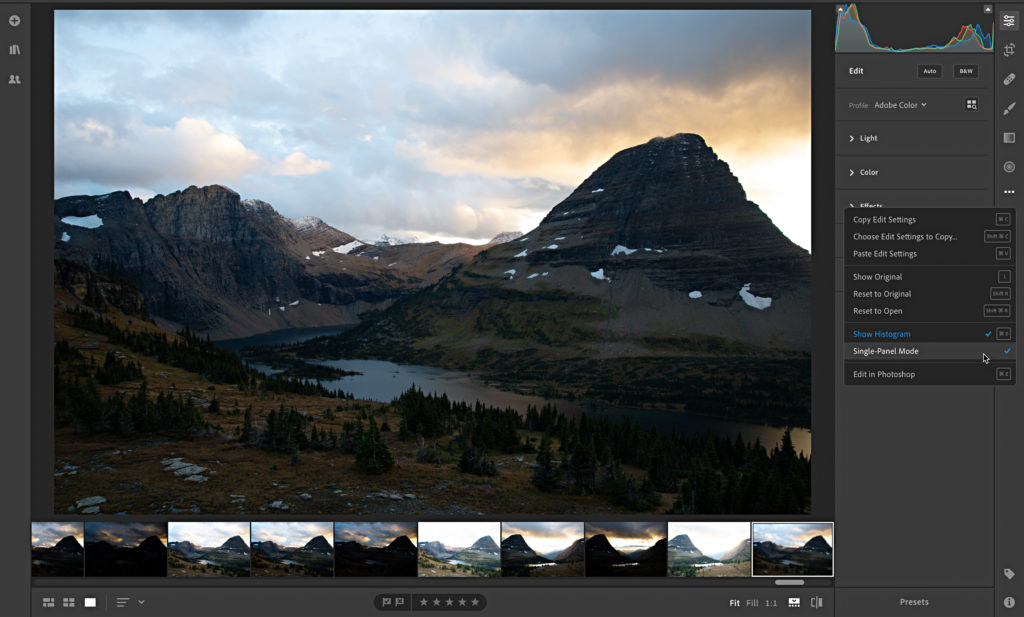Select the Brush adjustment tool
1024x617 pixels.
coord(1009,108)
